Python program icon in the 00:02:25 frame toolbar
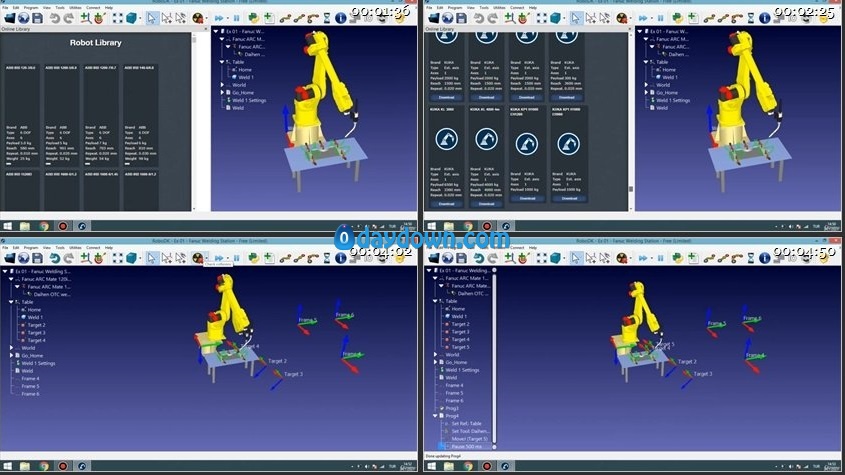 677,18
